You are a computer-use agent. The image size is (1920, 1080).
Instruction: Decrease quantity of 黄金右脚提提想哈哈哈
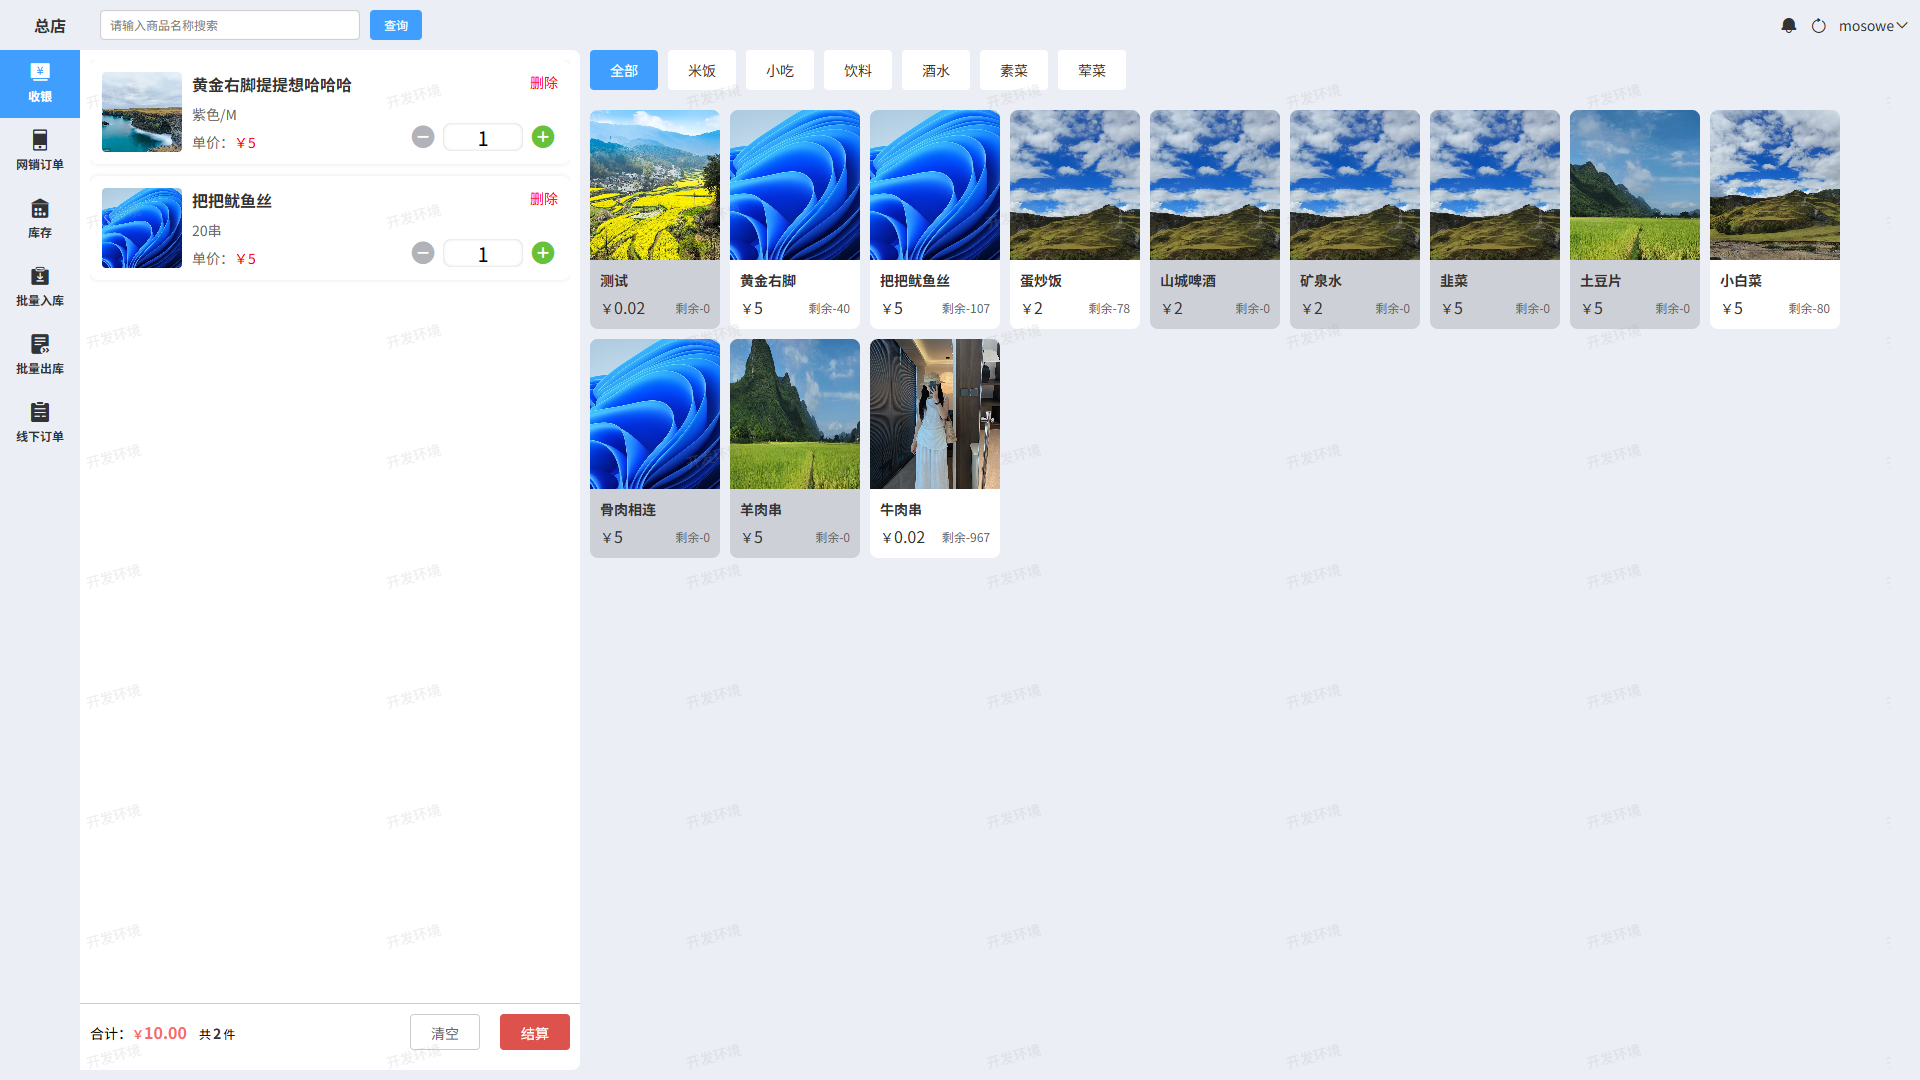pos(423,137)
